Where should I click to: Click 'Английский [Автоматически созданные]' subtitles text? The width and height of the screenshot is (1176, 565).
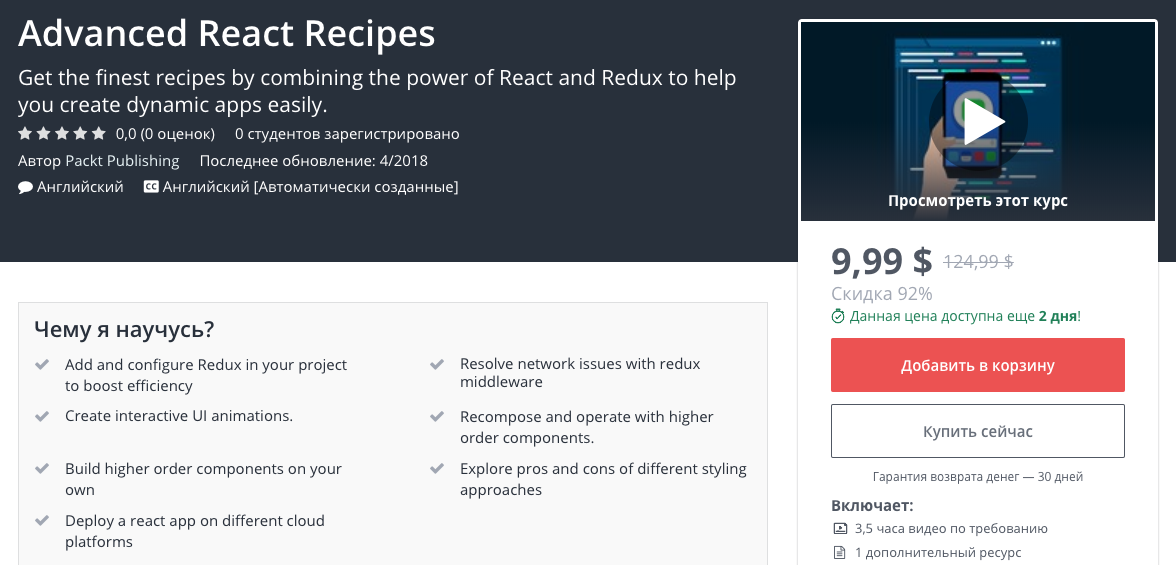point(310,187)
